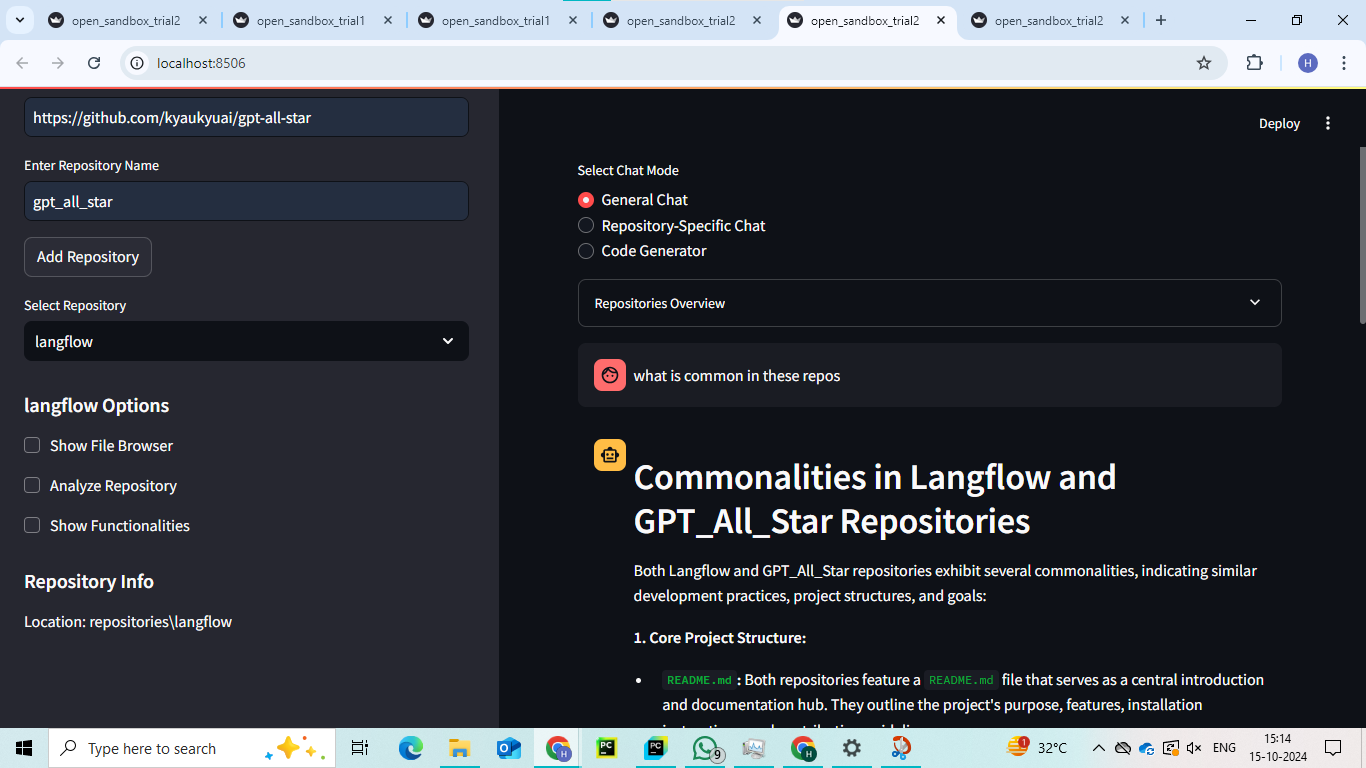1366x768 pixels.
Task: Close the active open_sandbox_trial2 tab
Action: click(941, 20)
